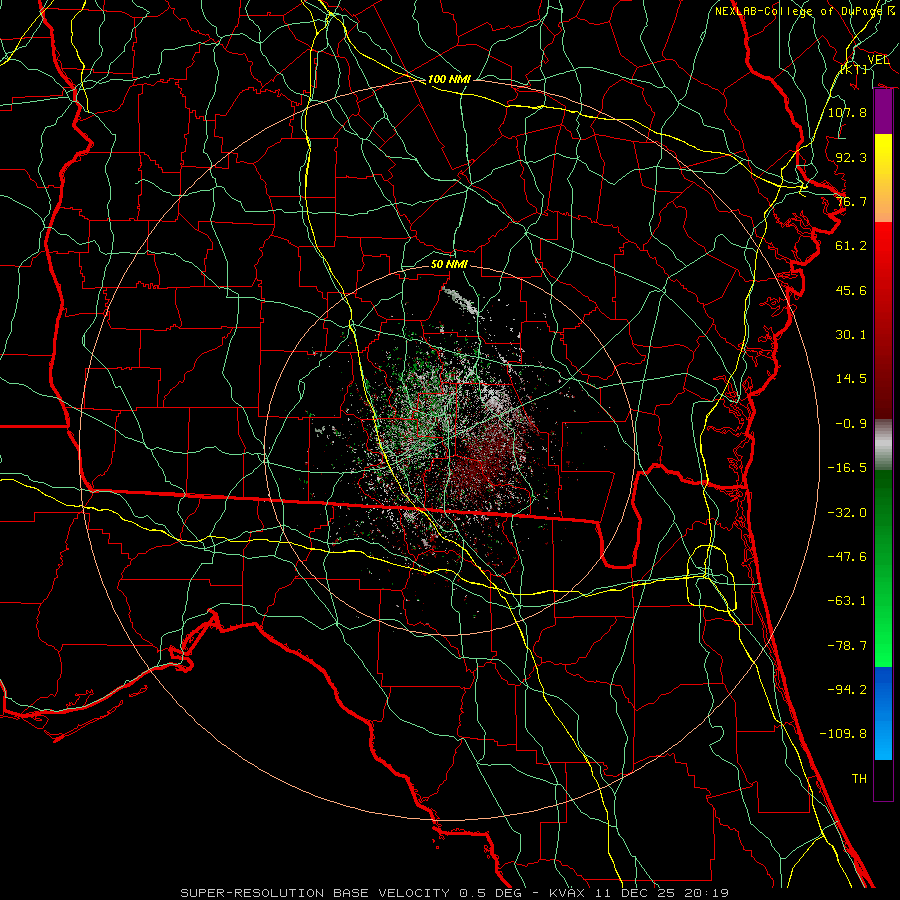Select the blue segment of the color bar
900x900 pixels.
click(x=883, y=713)
